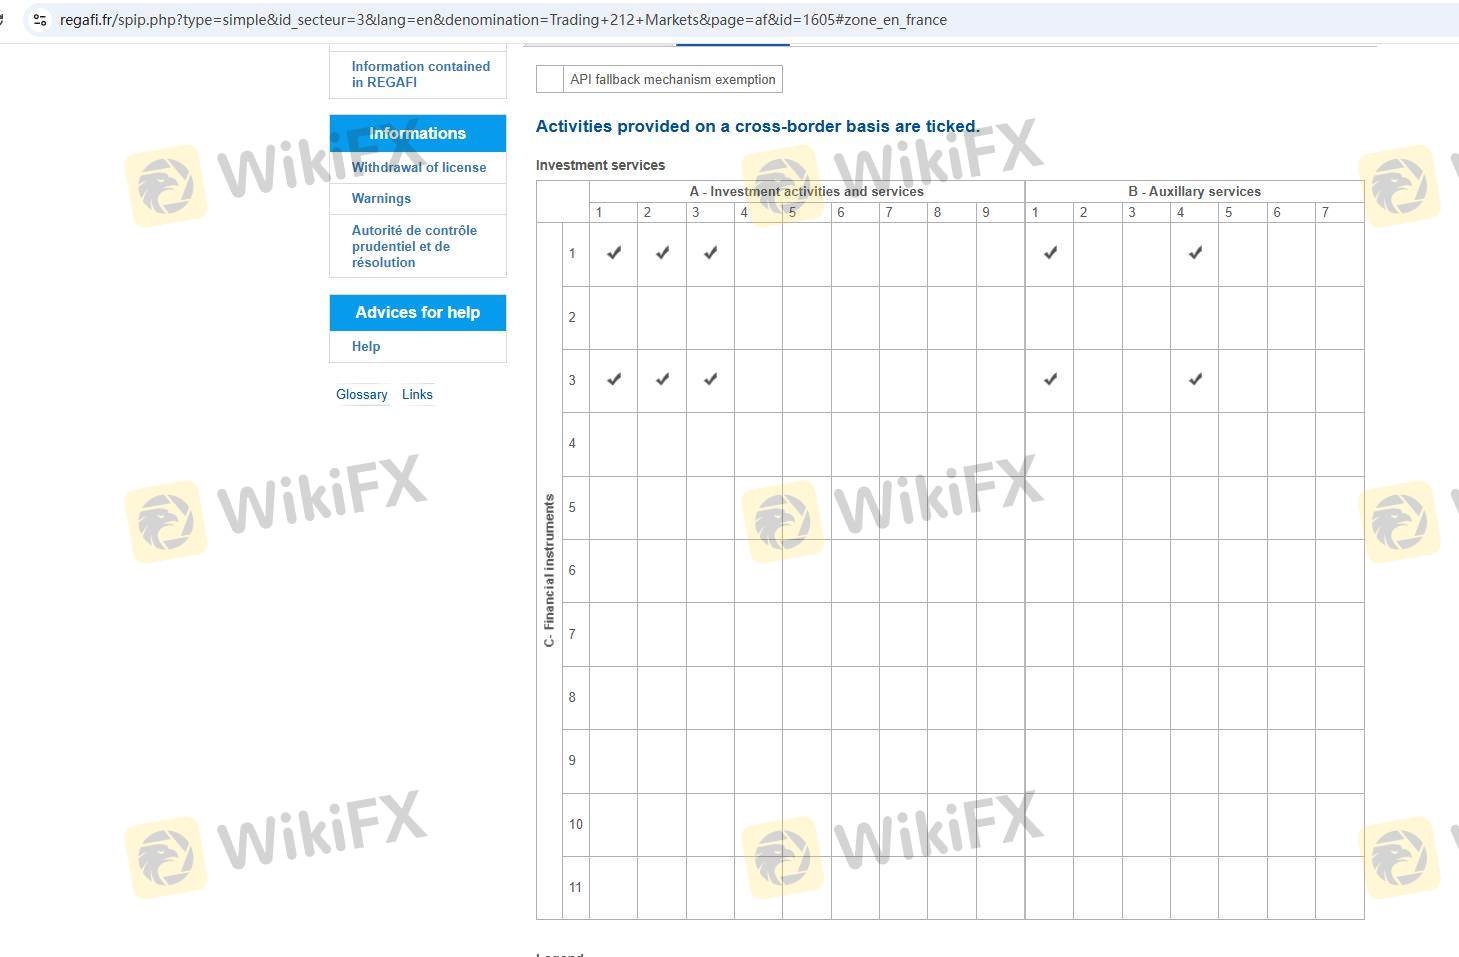This screenshot has height=957, width=1459.
Task: Select the Advices for help section header
Action: [417, 312]
